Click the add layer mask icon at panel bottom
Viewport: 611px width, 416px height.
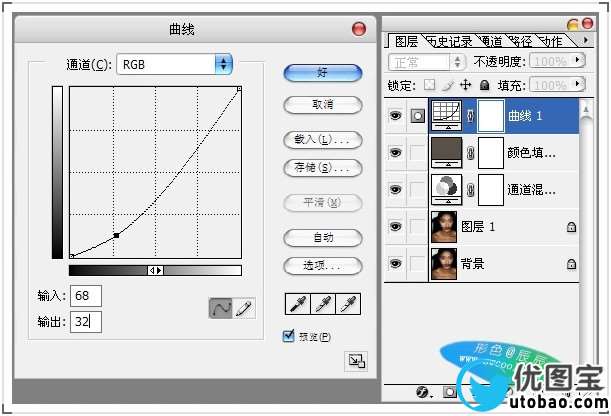[x=449, y=392]
